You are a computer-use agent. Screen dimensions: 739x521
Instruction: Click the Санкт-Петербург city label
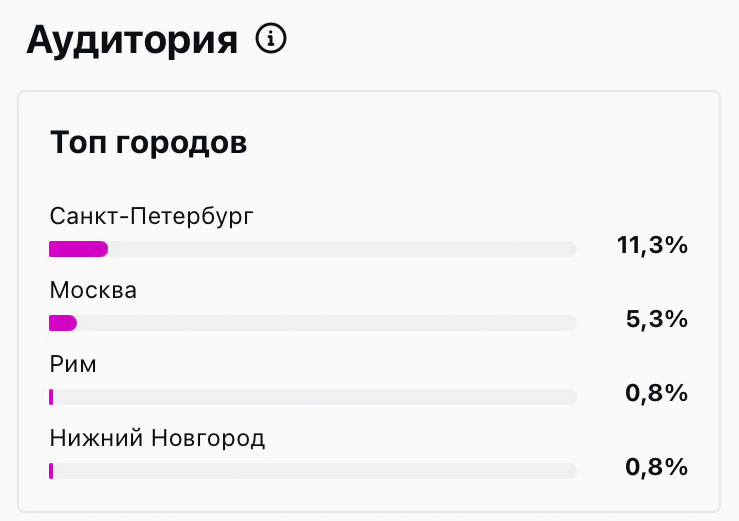point(152,216)
